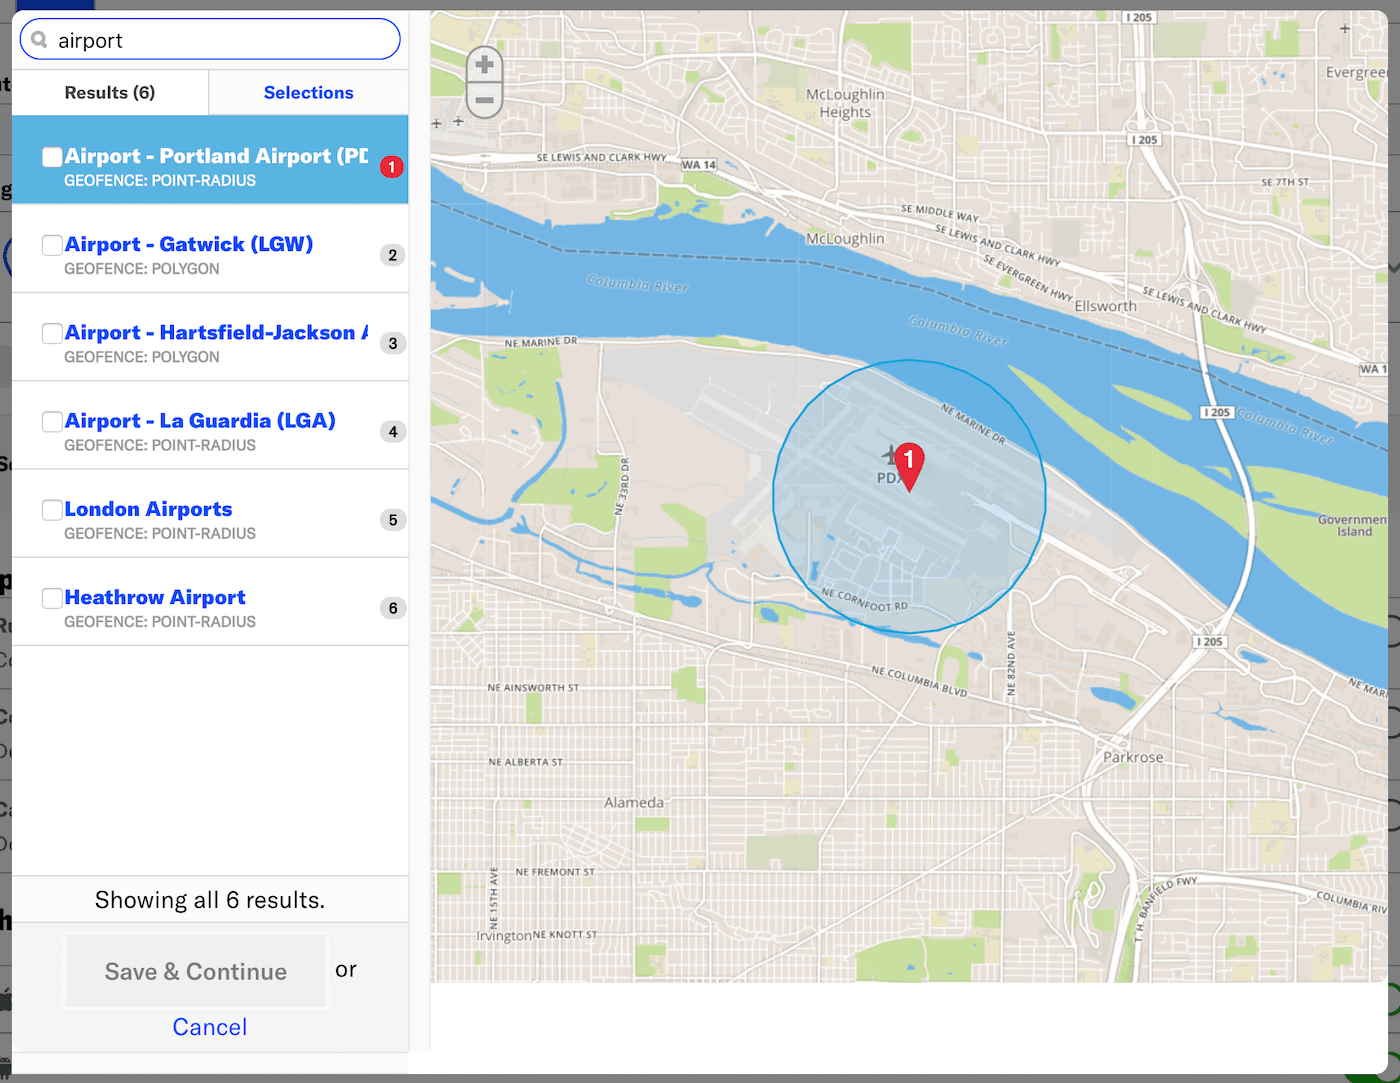The height and width of the screenshot is (1083, 1400).
Task: Switch to the Selections tab
Action: click(308, 93)
